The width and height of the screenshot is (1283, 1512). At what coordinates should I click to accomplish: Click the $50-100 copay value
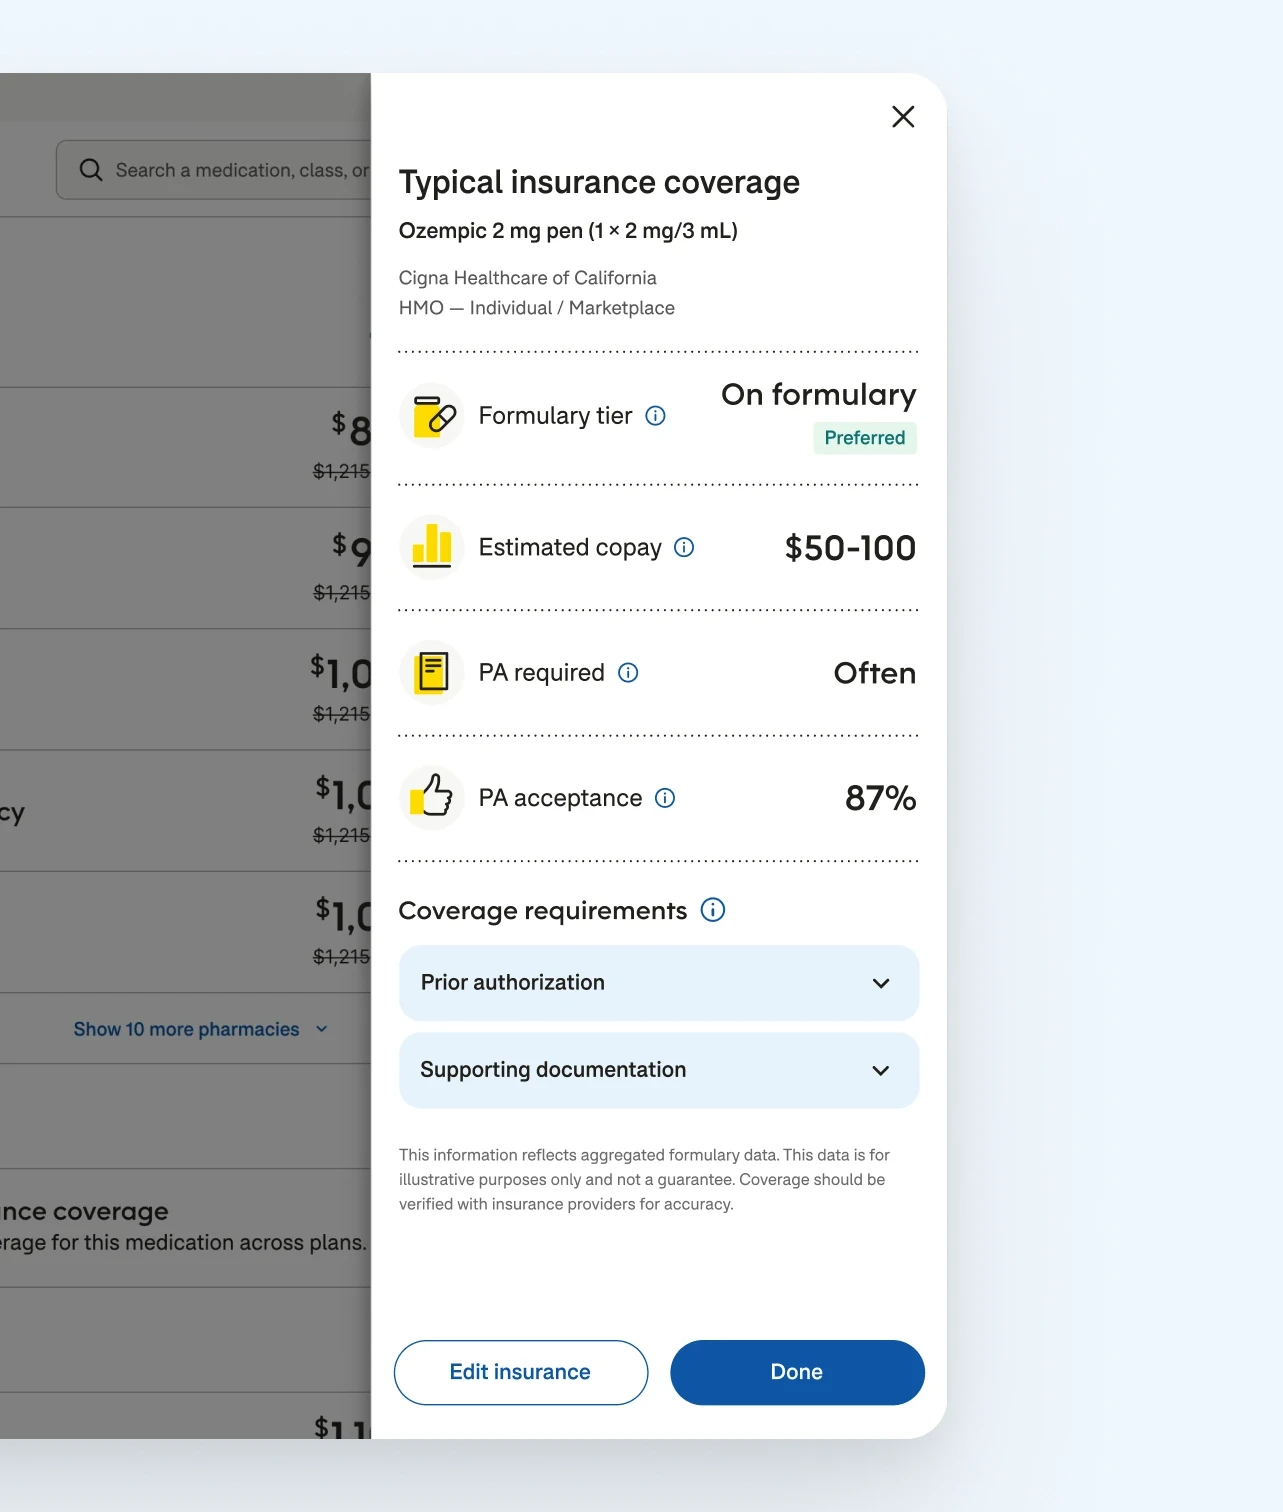[x=850, y=548]
